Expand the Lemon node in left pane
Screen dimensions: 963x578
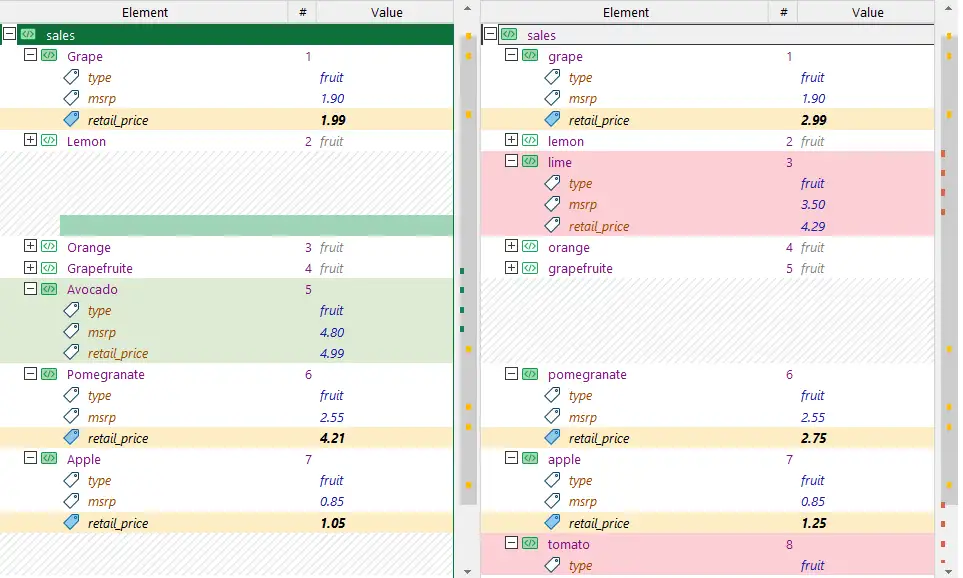pos(30,140)
